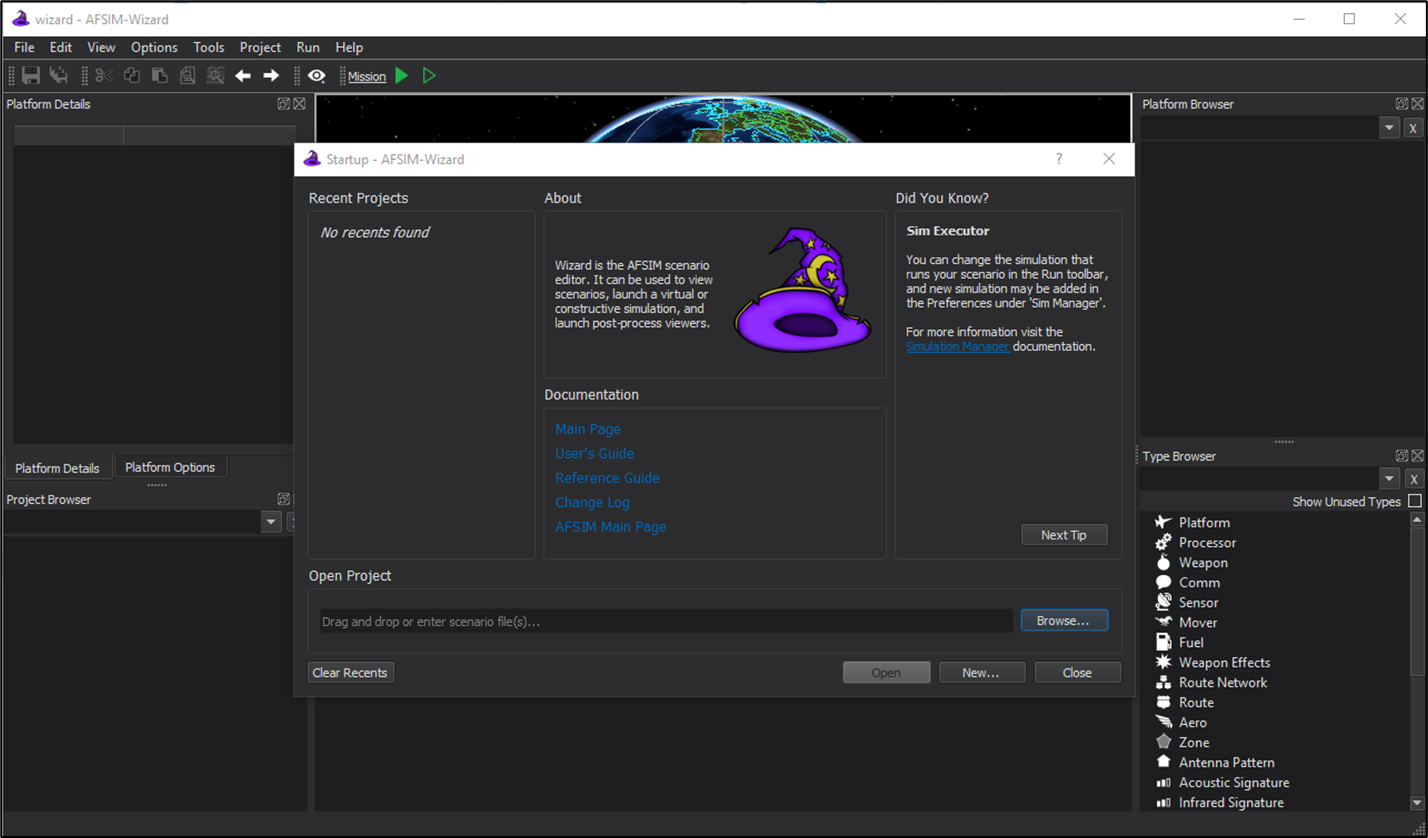Clear the Type Browser filter with X
The image size is (1428, 838).
[x=1413, y=479]
